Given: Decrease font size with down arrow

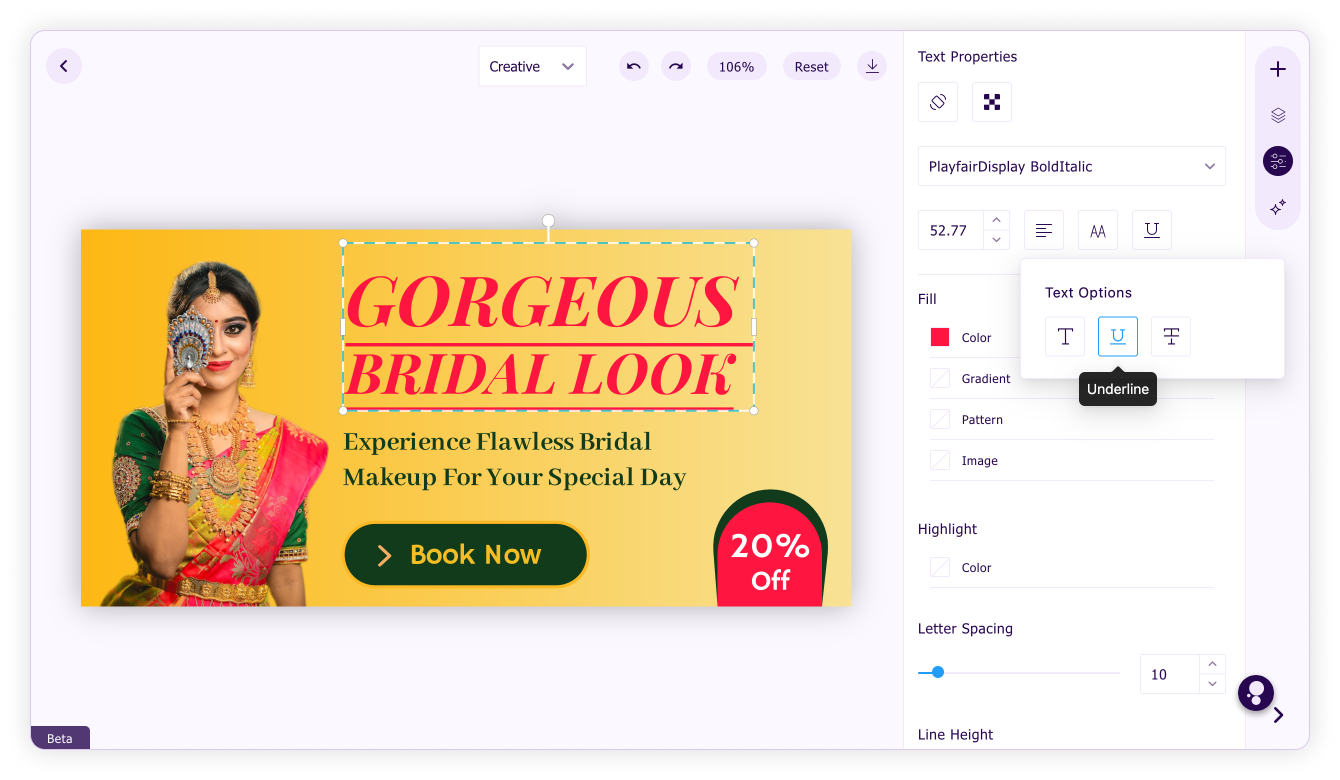Looking at the screenshot, I should pyautogui.click(x=995, y=240).
